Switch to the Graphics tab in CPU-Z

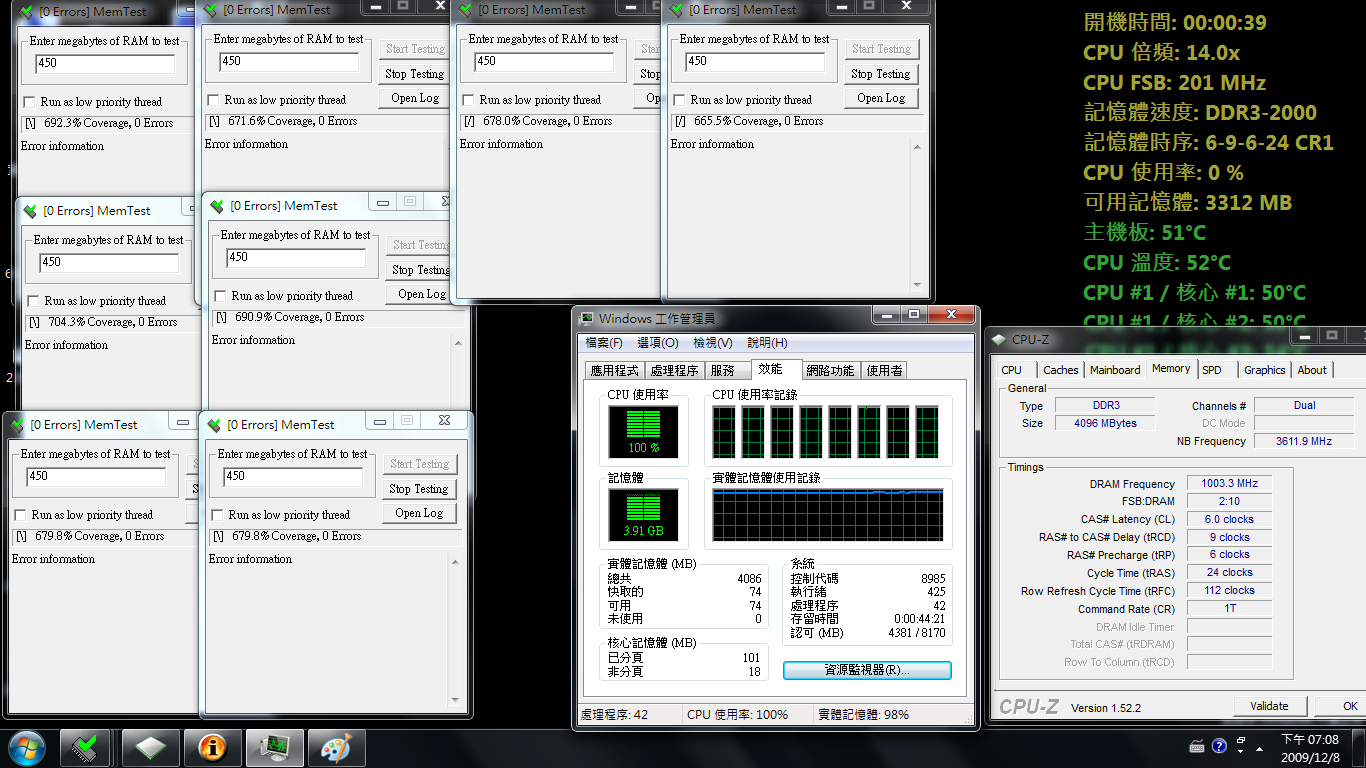(x=1264, y=370)
